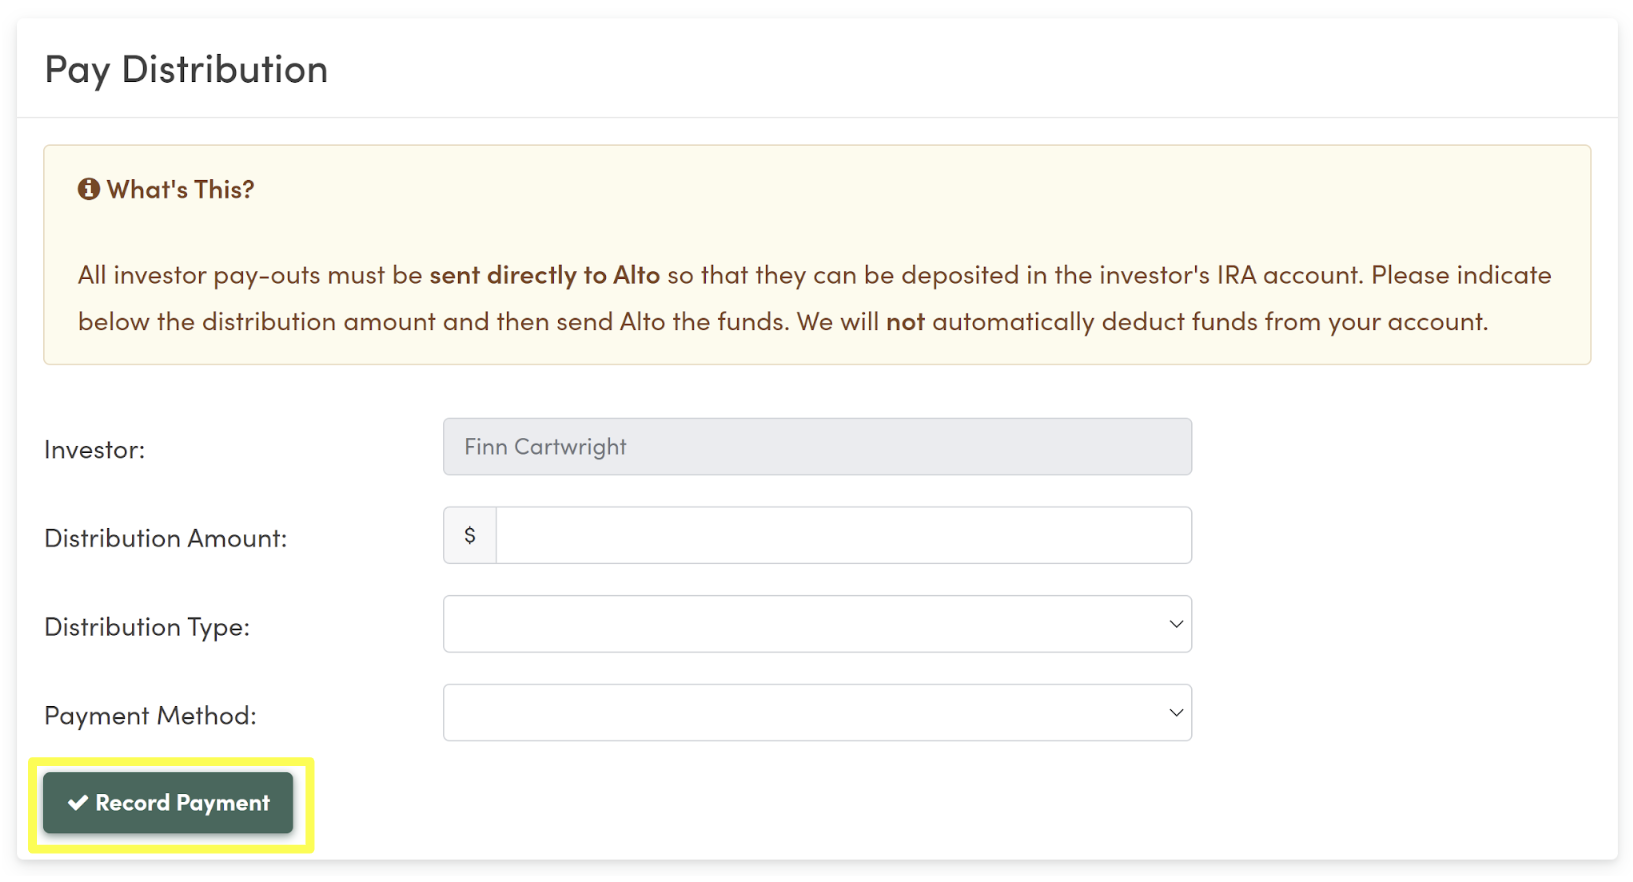Image resolution: width=1633 pixels, height=882 pixels.
Task: Click the Distribution Amount label
Action: [x=166, y=538]
